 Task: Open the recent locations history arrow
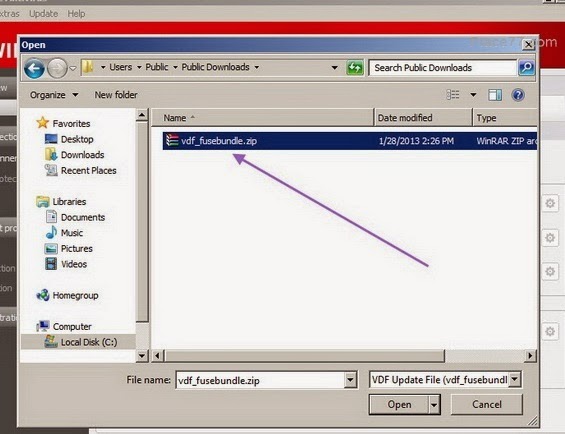[x=73, y=68]
